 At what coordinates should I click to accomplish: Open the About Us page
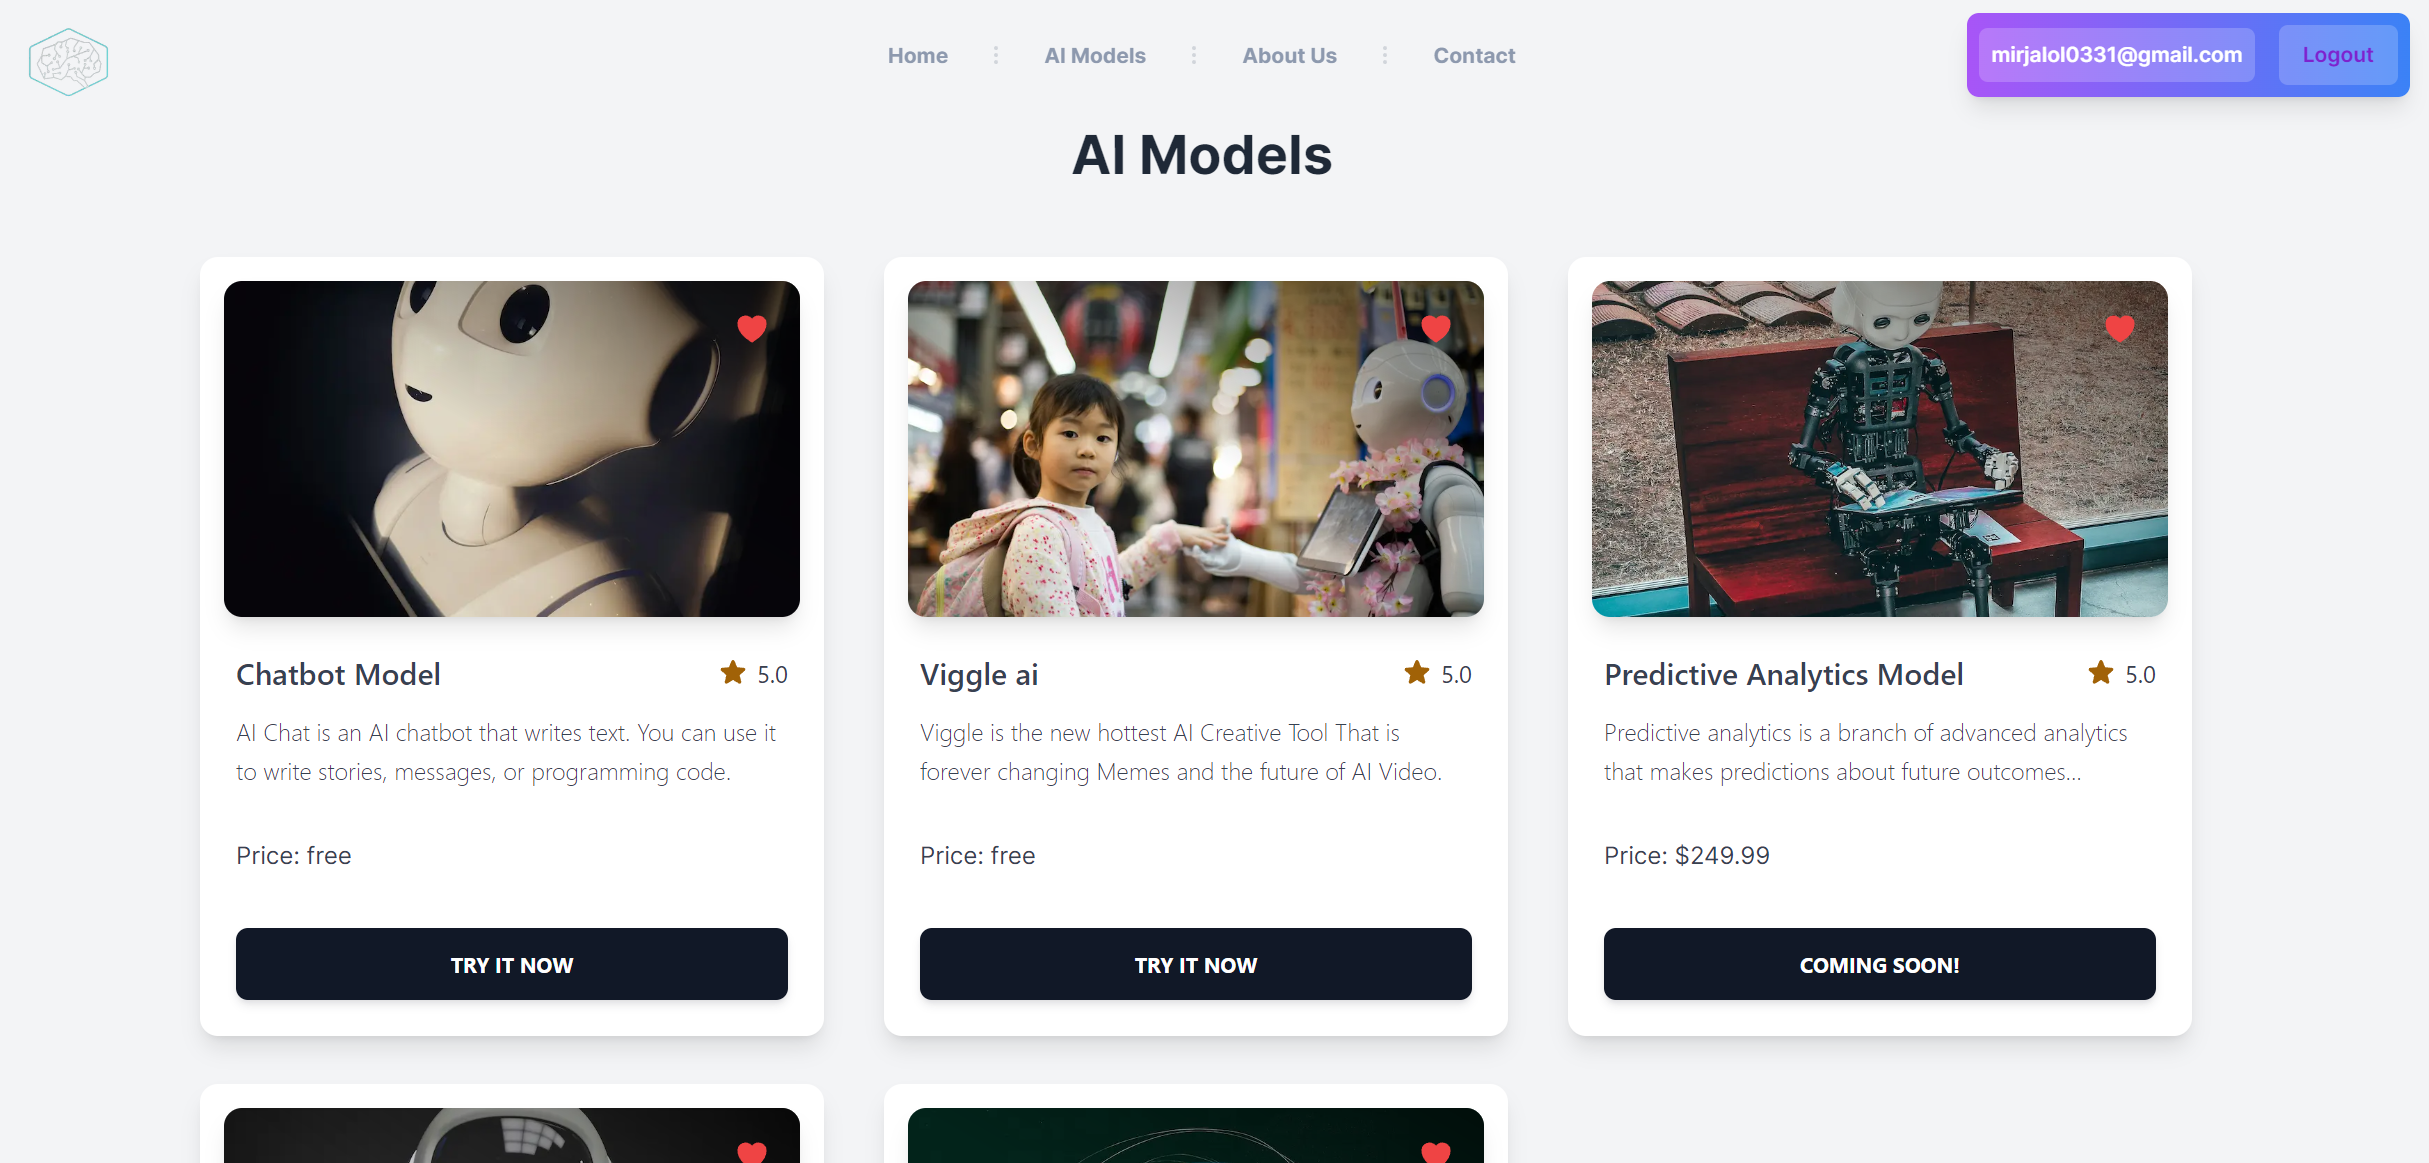point(1290,56)
